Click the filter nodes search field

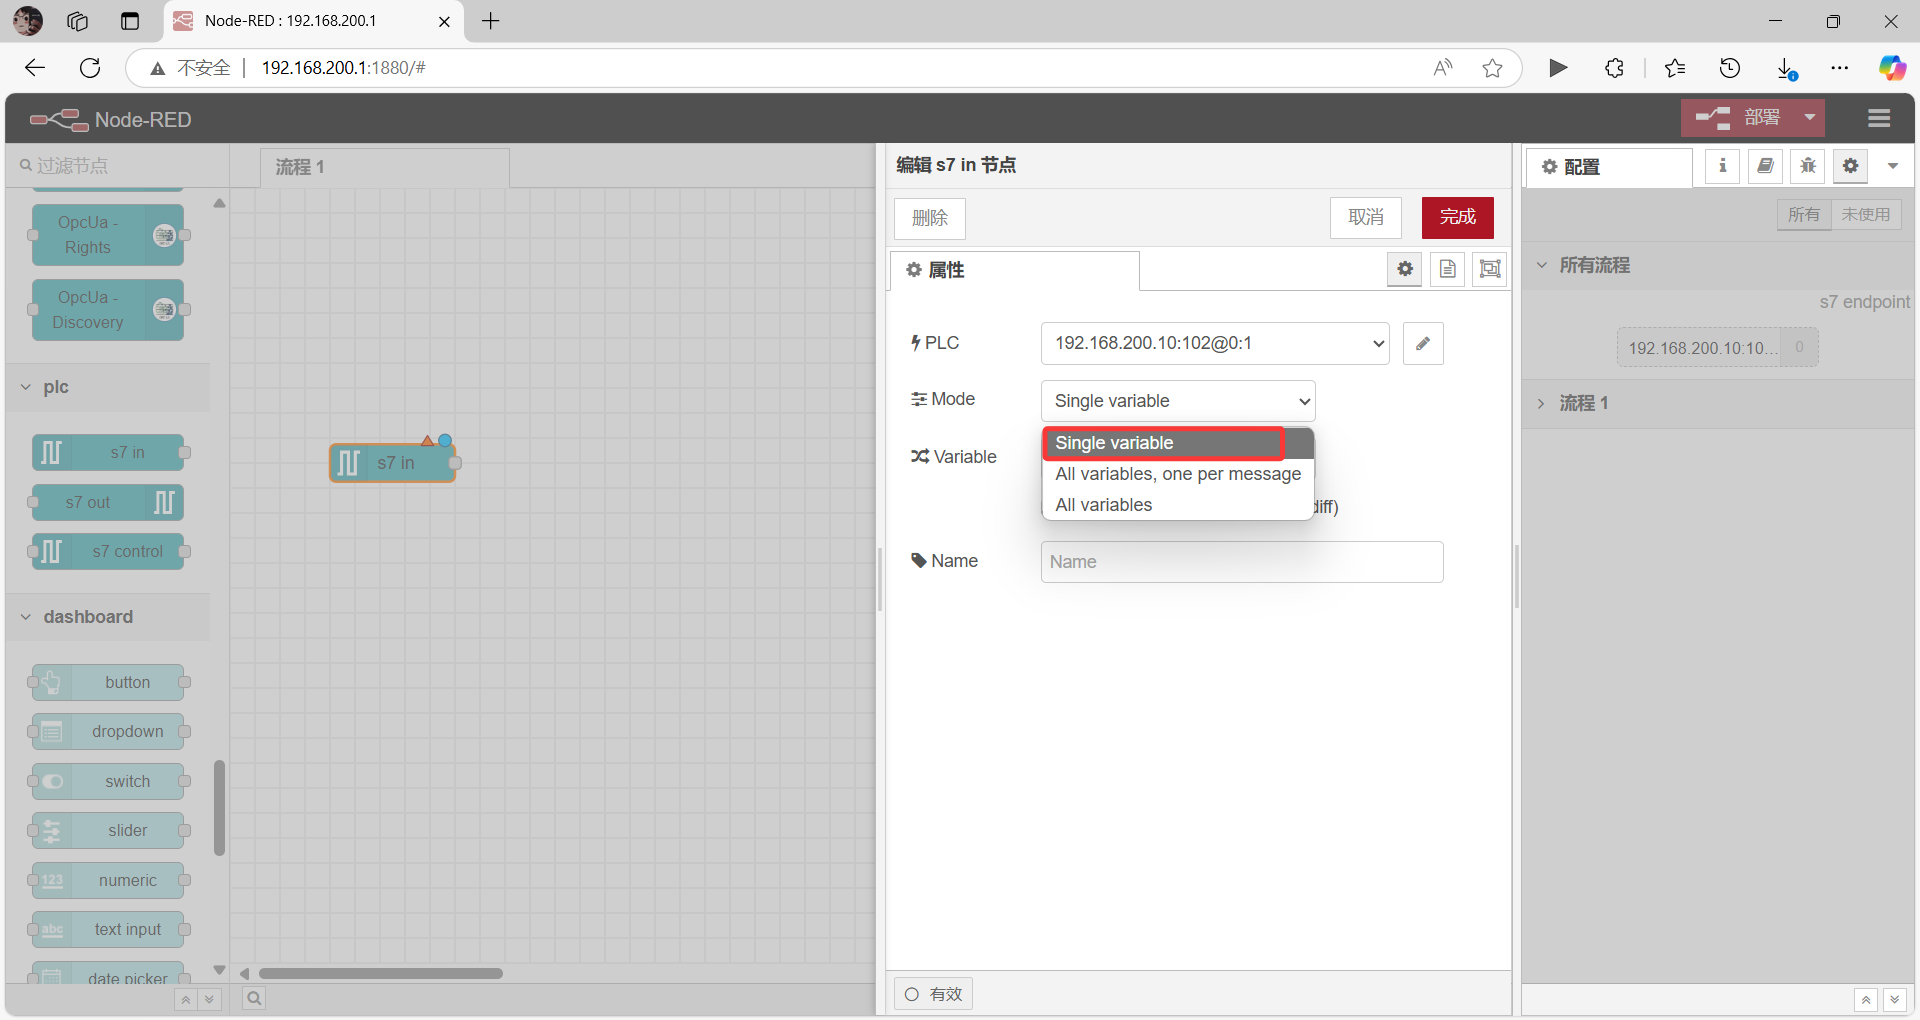[x=118, y=166]
